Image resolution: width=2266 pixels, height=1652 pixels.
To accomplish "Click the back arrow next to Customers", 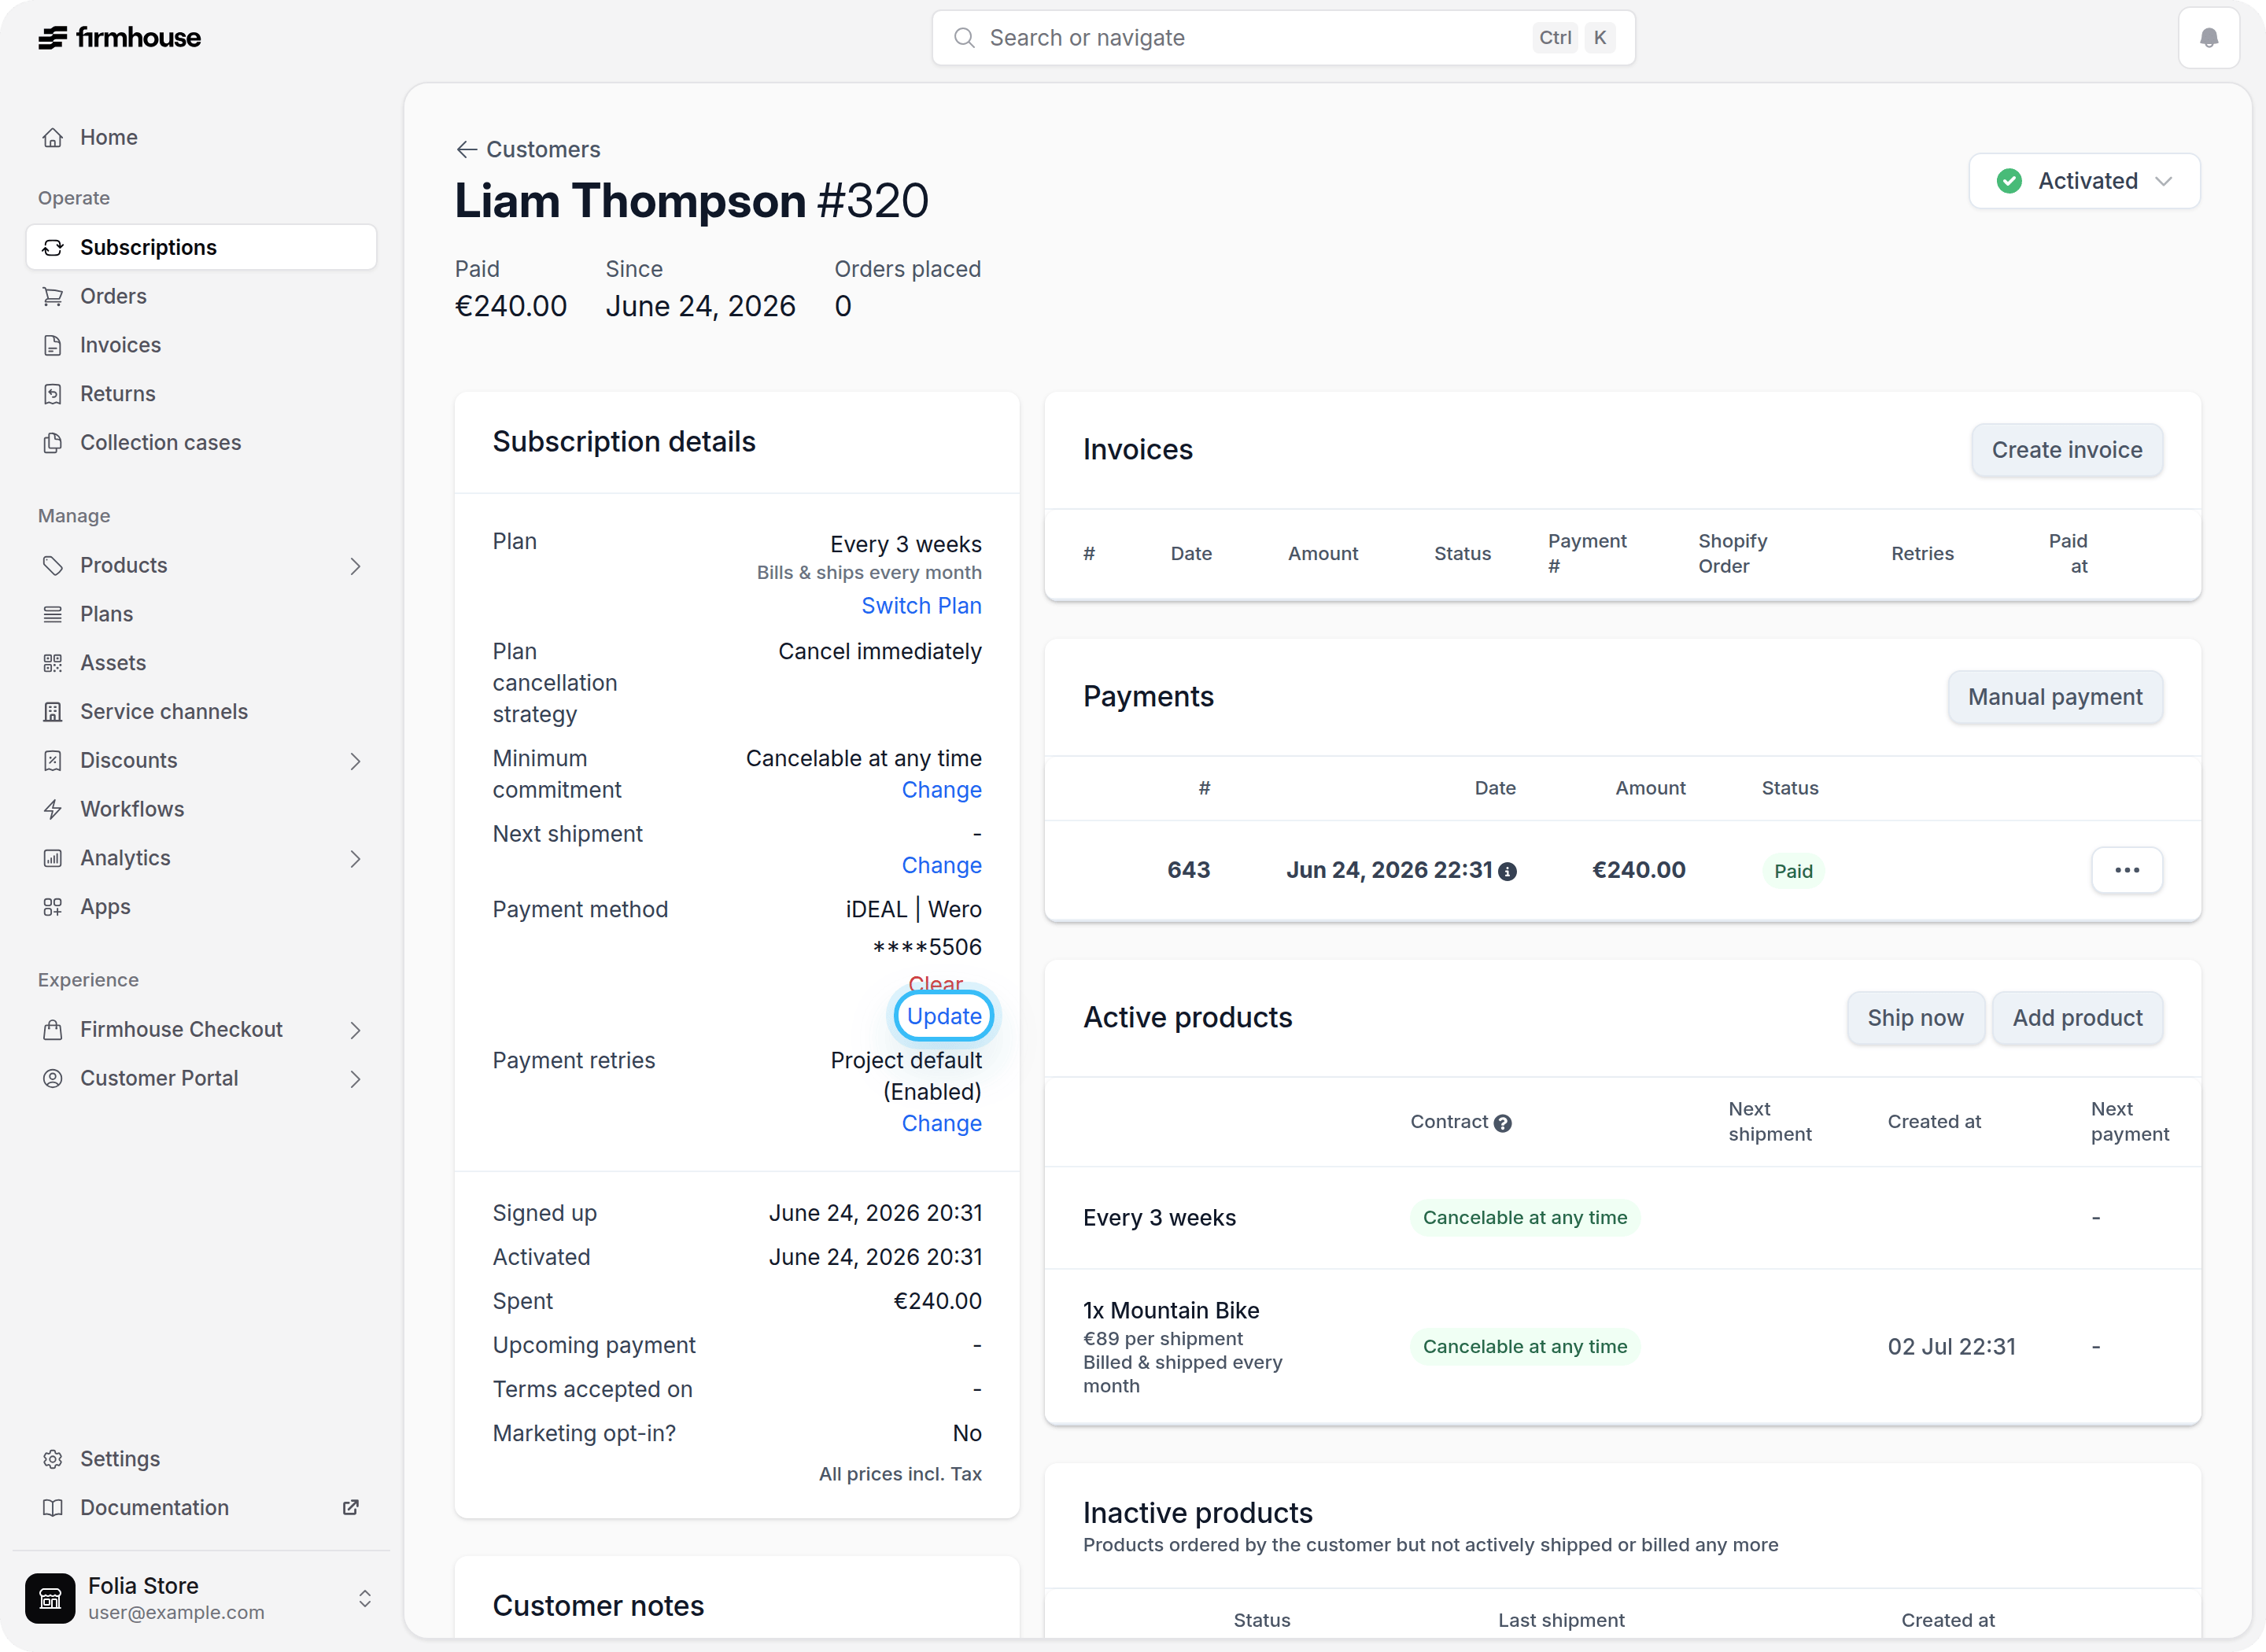I will pos(466,150).
